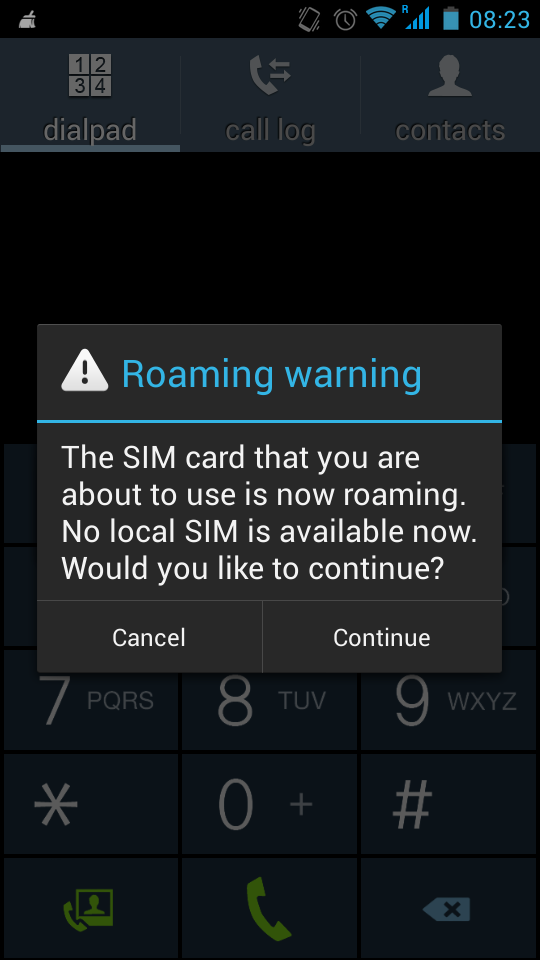Tap the battery status icon
The image size is (540, 960).
point(451,18)
